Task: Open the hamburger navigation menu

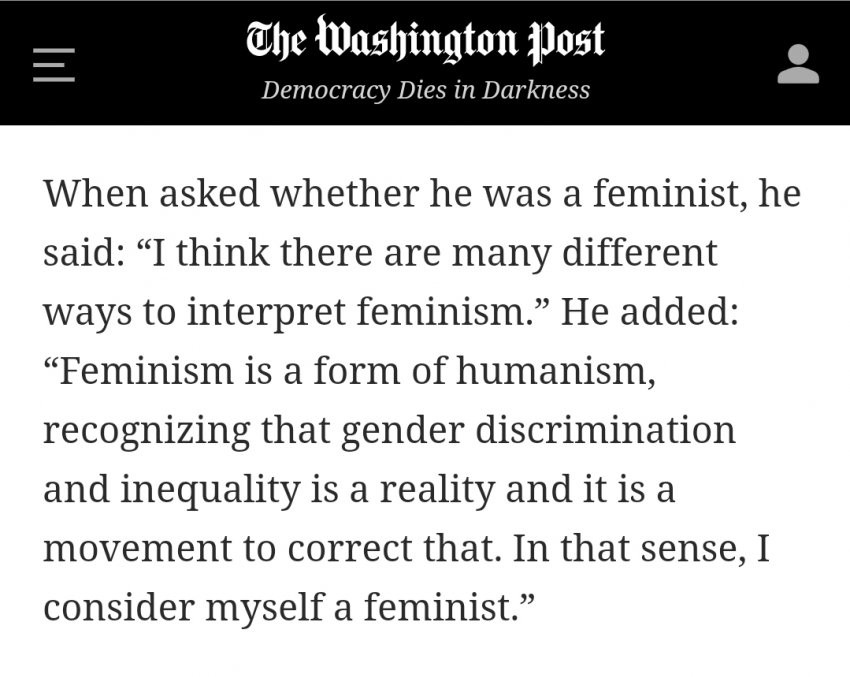Action: [54, 65]
